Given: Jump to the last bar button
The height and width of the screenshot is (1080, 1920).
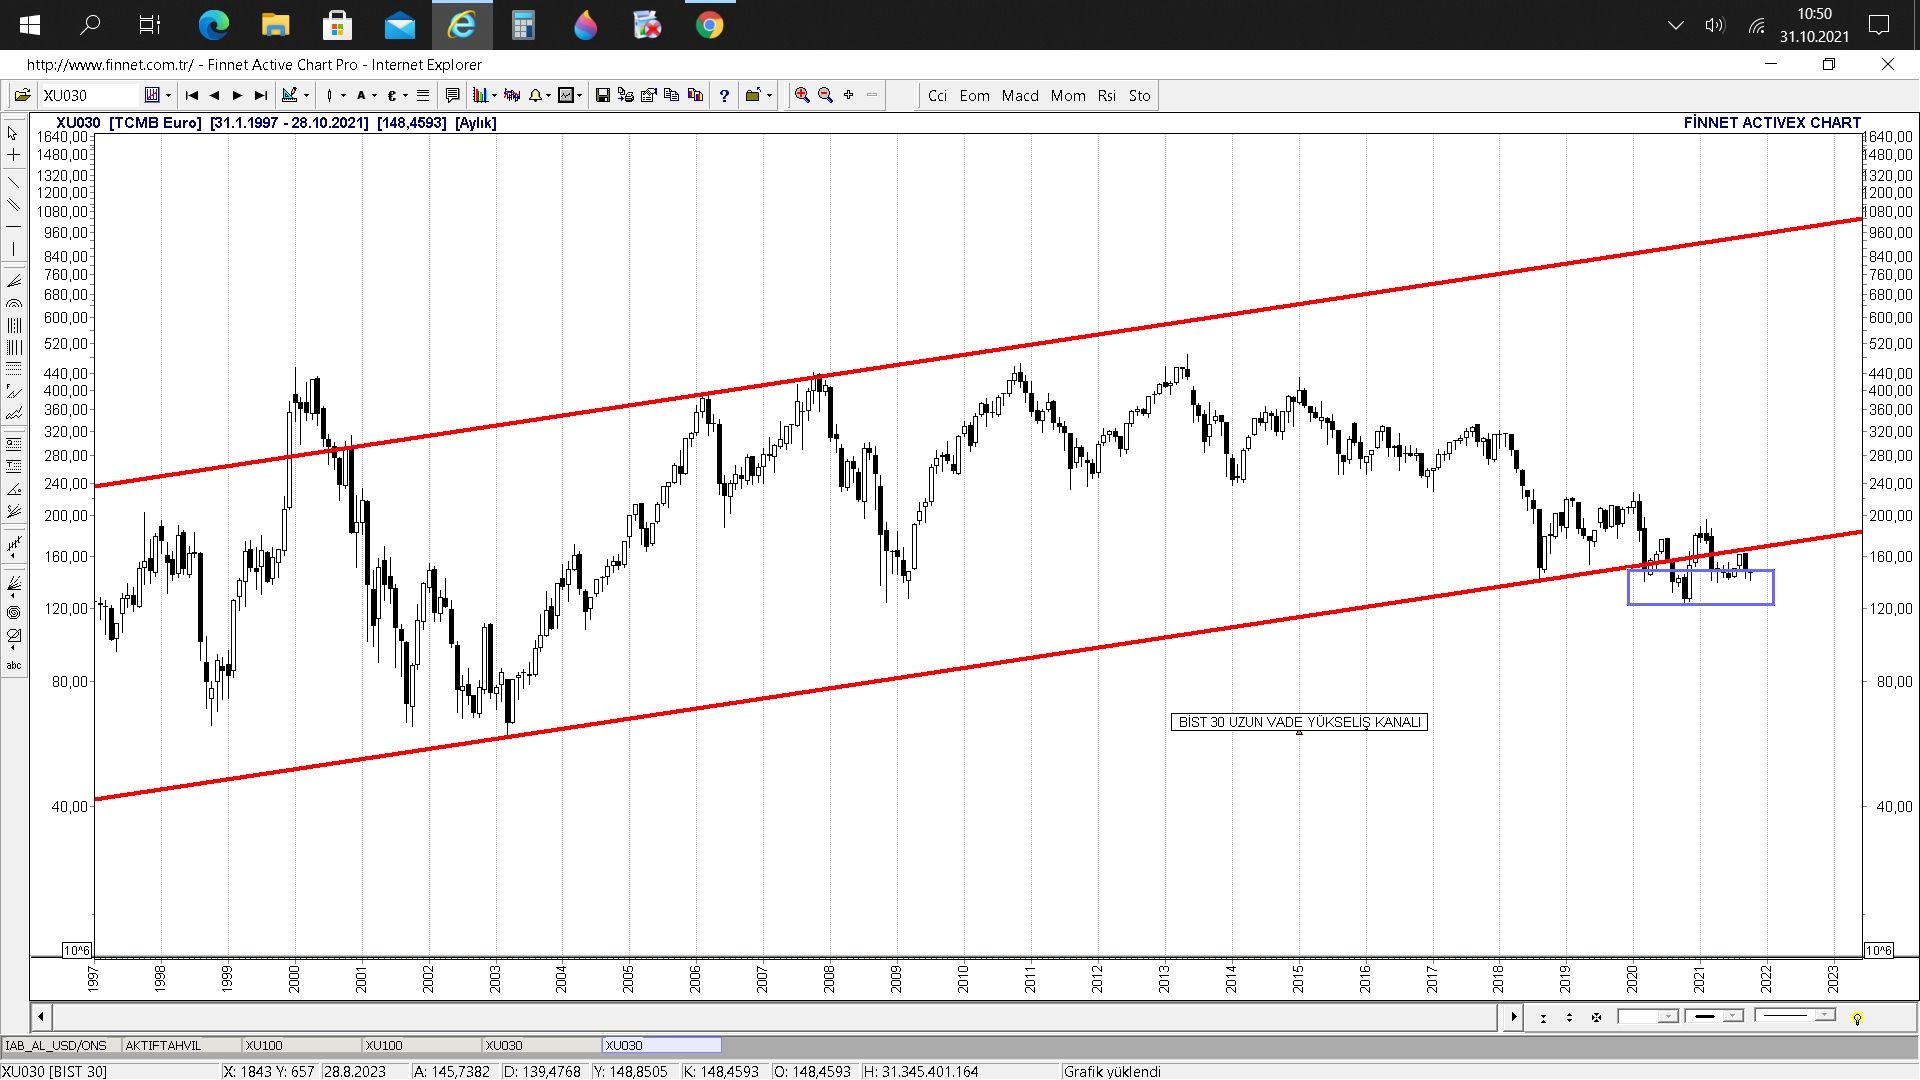Looking at the screenshot, I should [261, 96].
